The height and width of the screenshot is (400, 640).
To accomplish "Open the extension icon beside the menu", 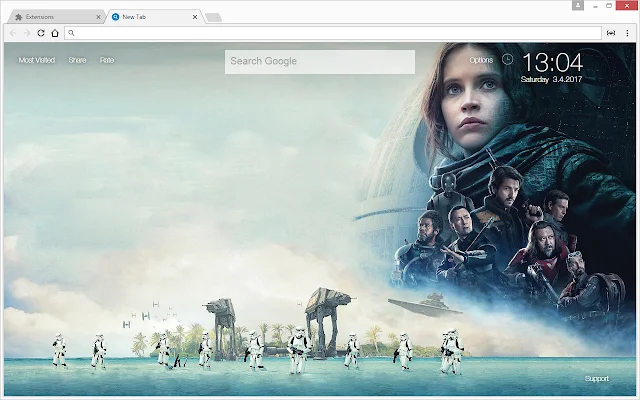I will [611, 33].
